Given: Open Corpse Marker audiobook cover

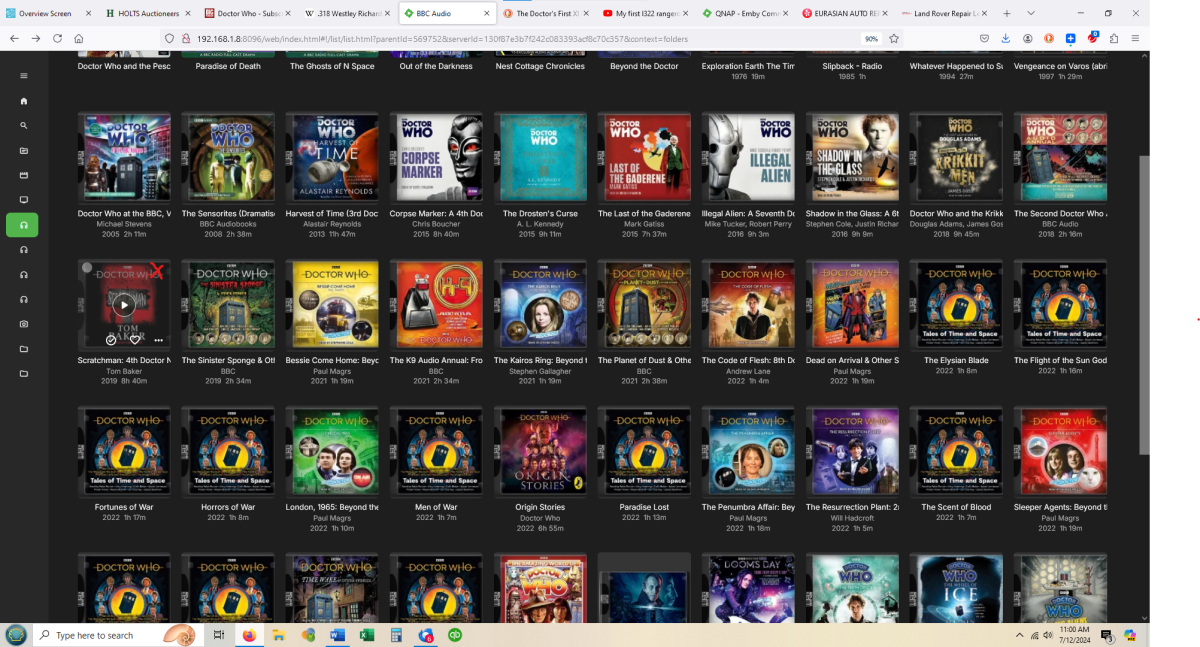Looking at the screenshot, I should click(436, 159).
